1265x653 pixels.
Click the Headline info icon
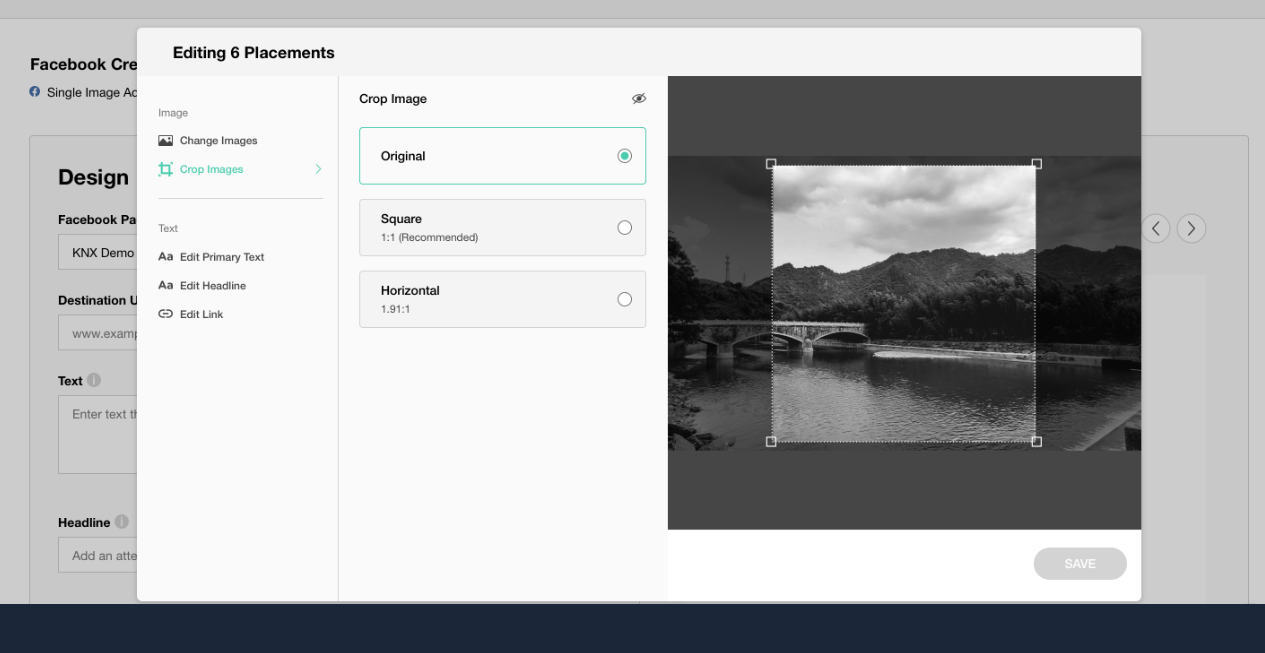pyautogui.click(x=122, y=522)
